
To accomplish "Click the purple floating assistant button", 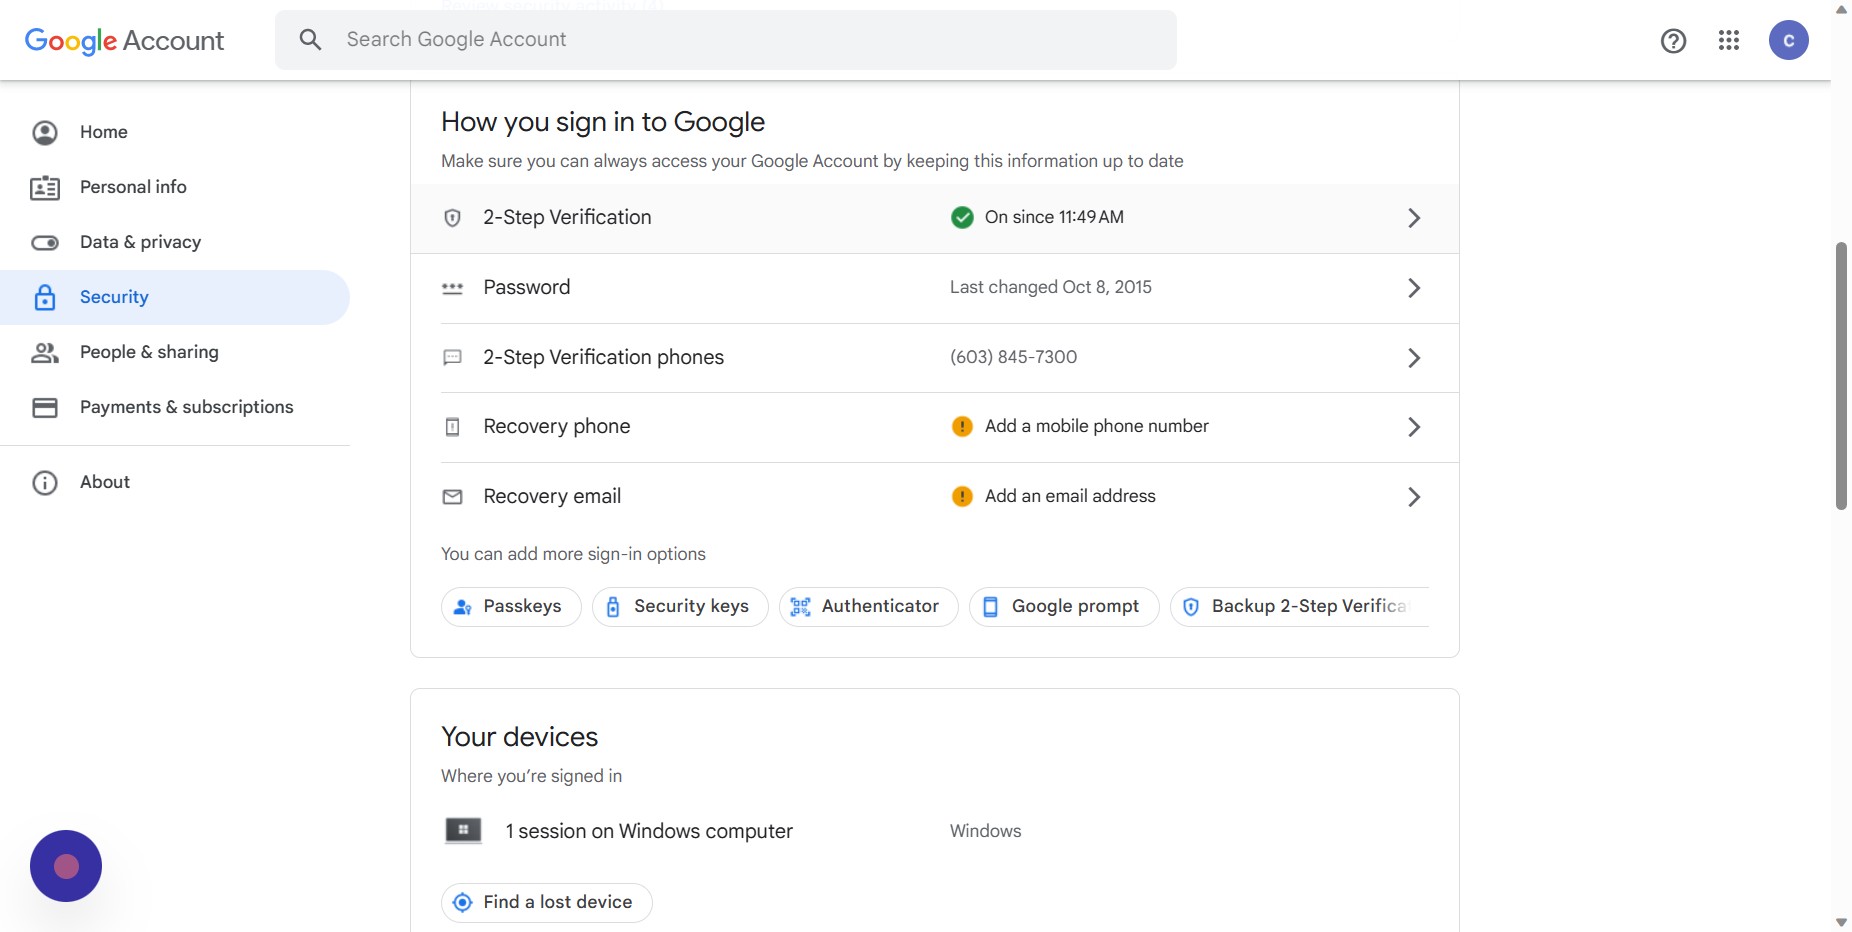I will (x=66, y=866).
